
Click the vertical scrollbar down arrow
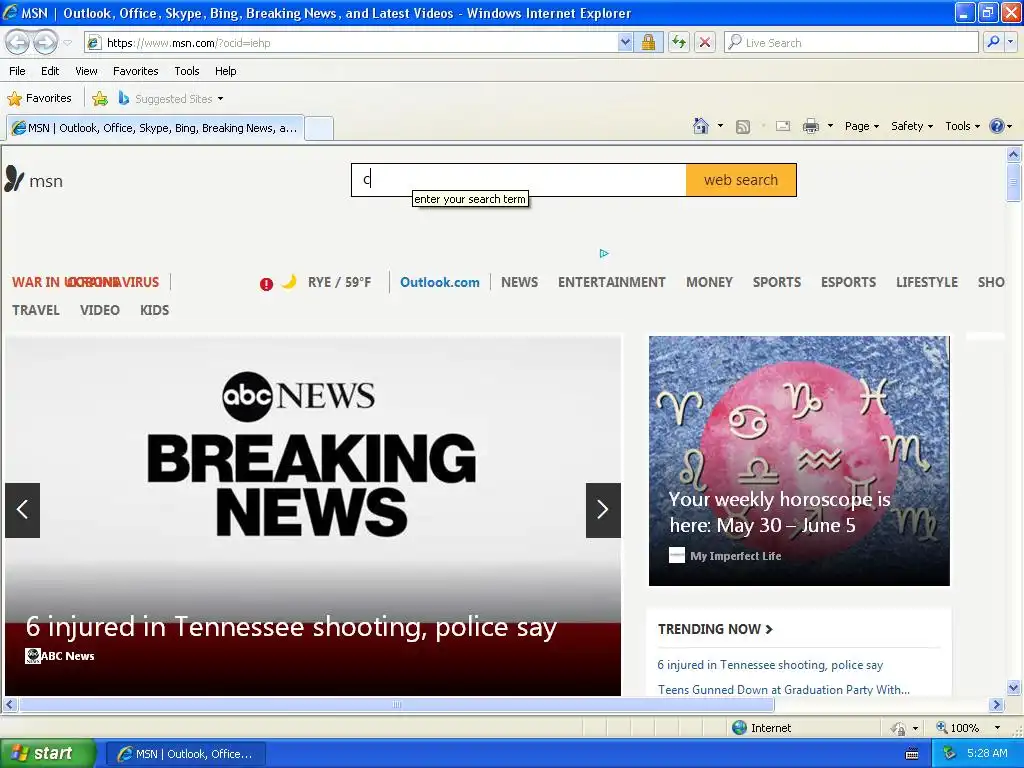coord(1014,687)
